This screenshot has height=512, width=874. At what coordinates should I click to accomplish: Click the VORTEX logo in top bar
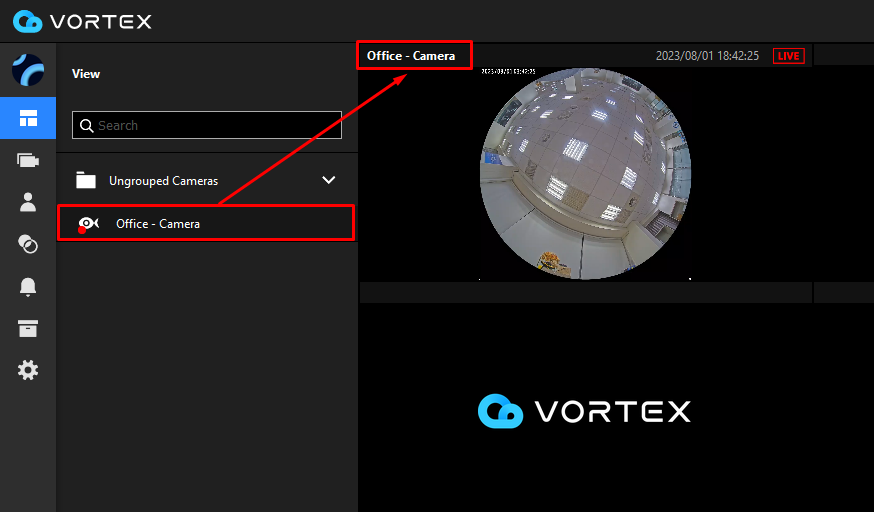click(x=83, y=21)
